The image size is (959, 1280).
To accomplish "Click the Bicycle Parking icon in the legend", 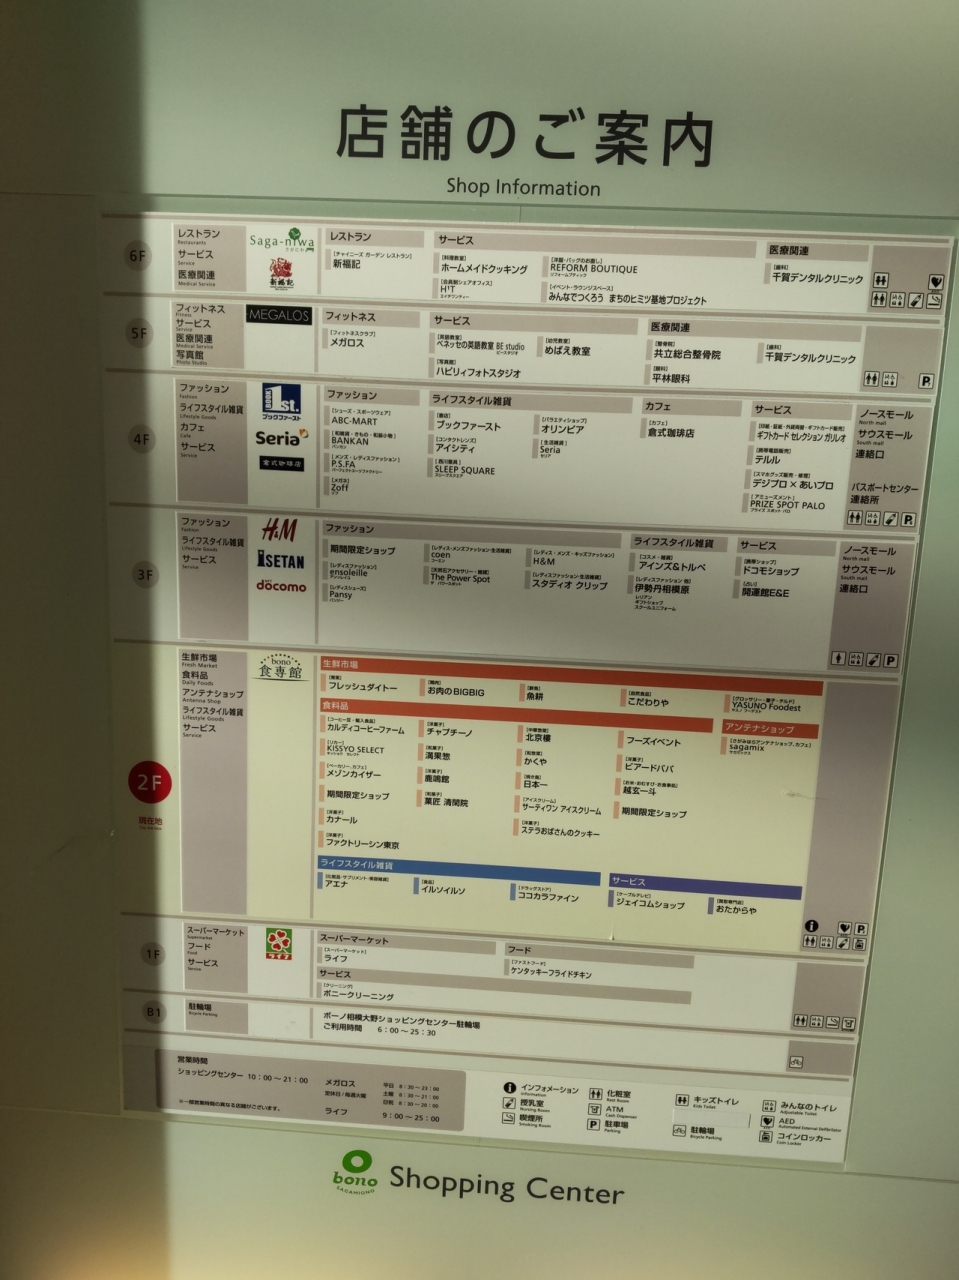I will [679, 1131].
